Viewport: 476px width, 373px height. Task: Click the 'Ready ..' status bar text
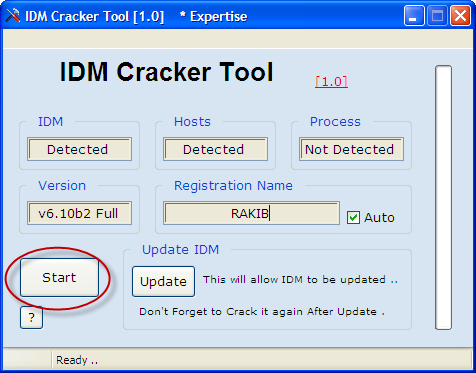pos(77,360)
